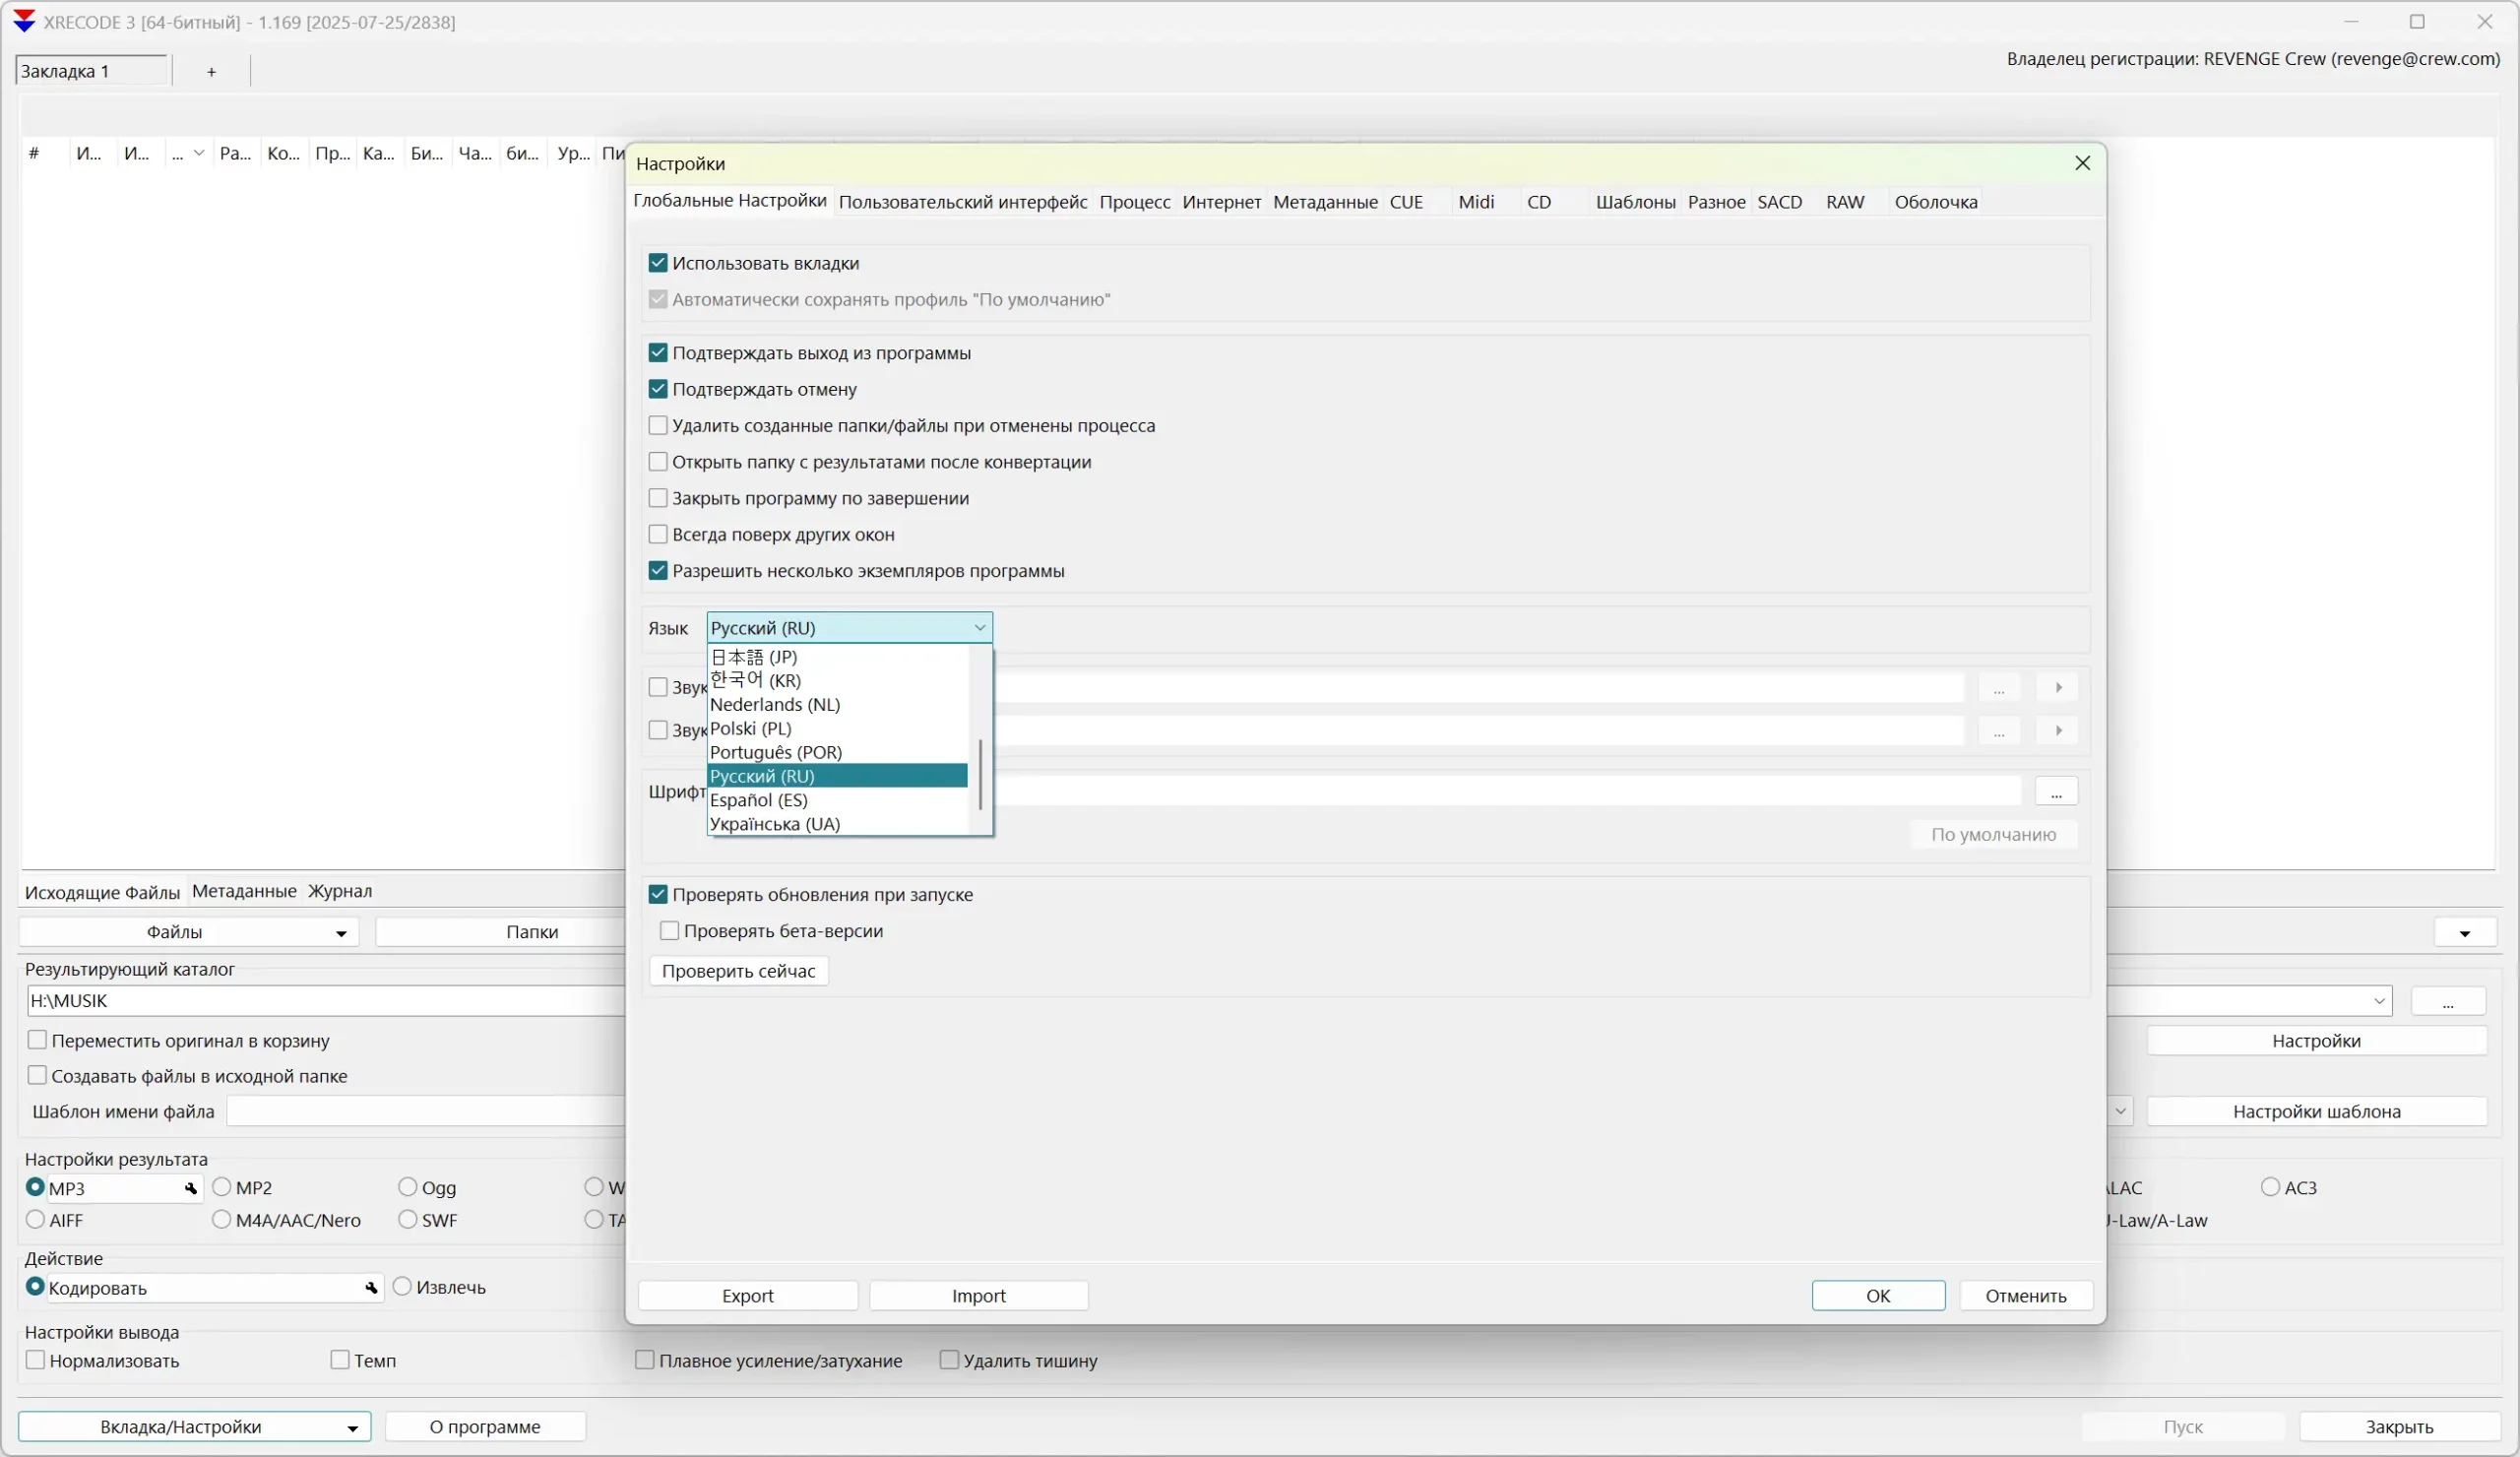Enable Всегда поверх других окон option
Viewport: 2520px width, 1457px height.
pyautogui.click(x=658, y=535)
